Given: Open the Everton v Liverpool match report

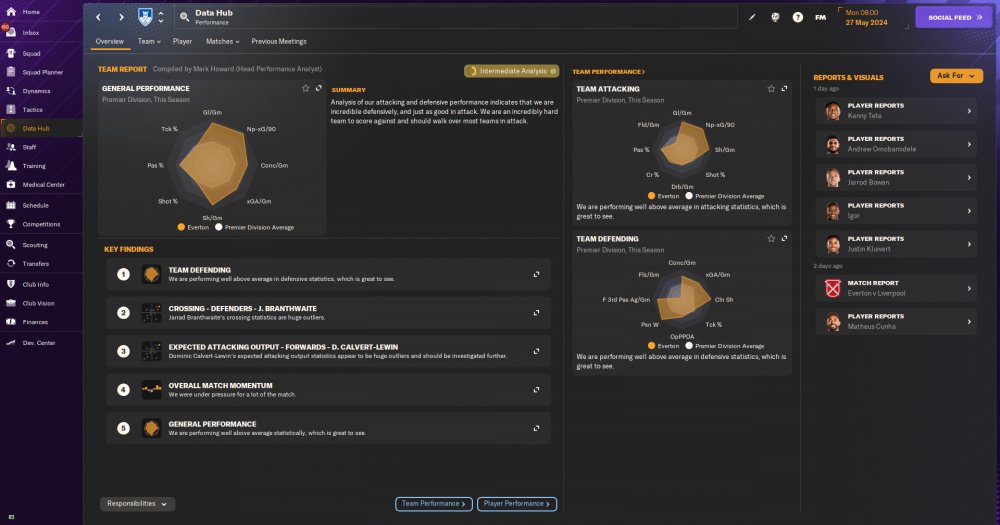Looking at the screenshot, I should (x=895, y=288).
